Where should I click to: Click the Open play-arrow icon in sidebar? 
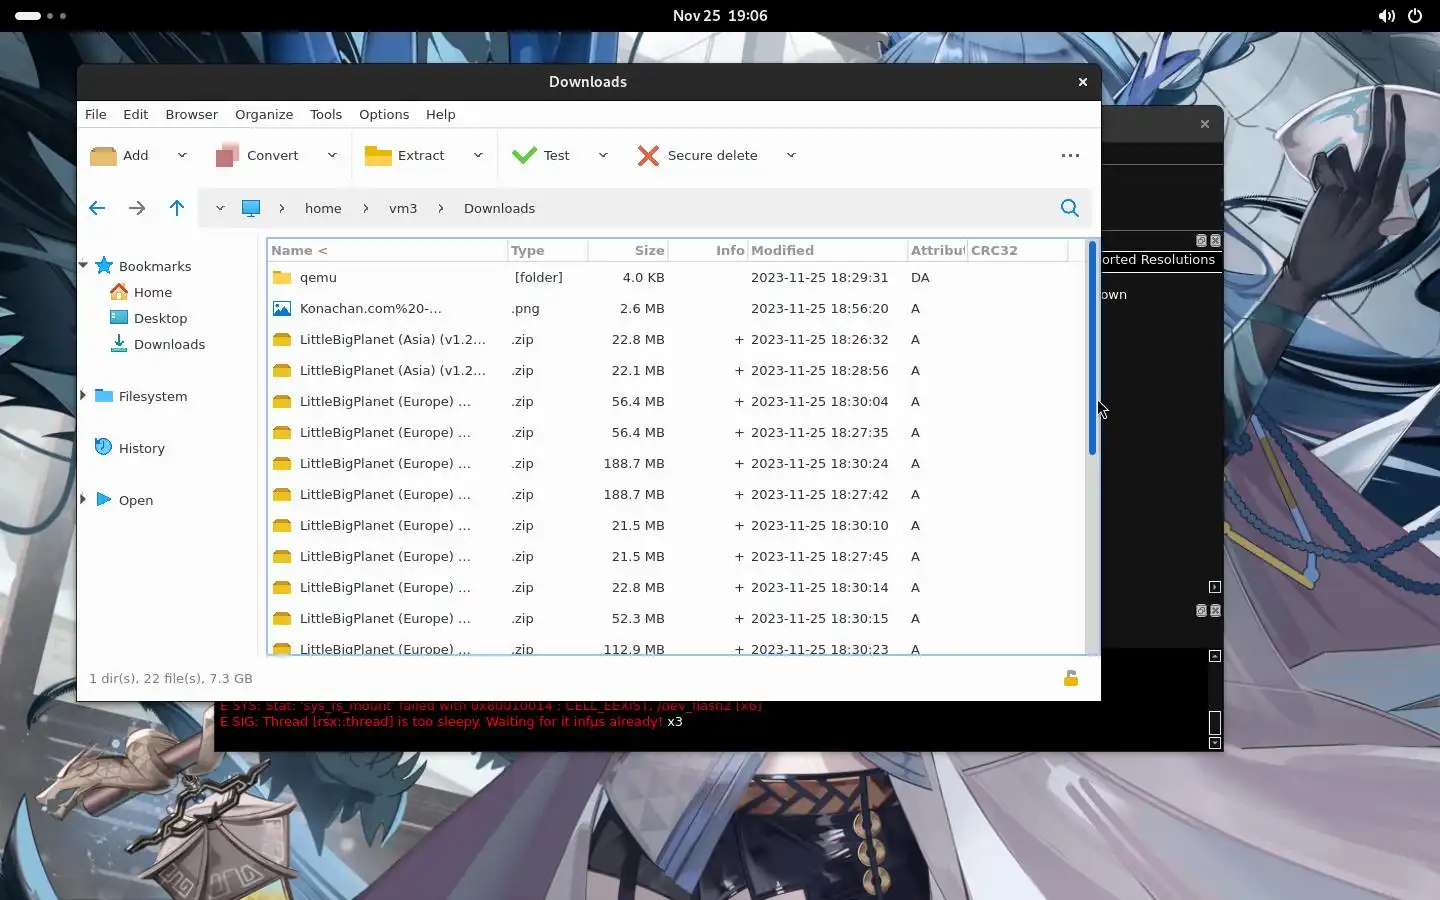[x=104, y=499]
